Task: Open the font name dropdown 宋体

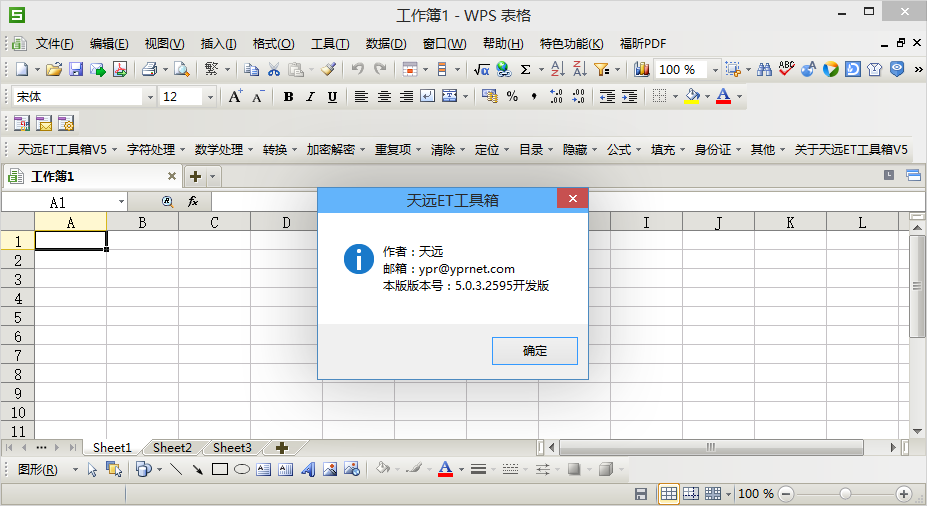Action: coord(150,97)
